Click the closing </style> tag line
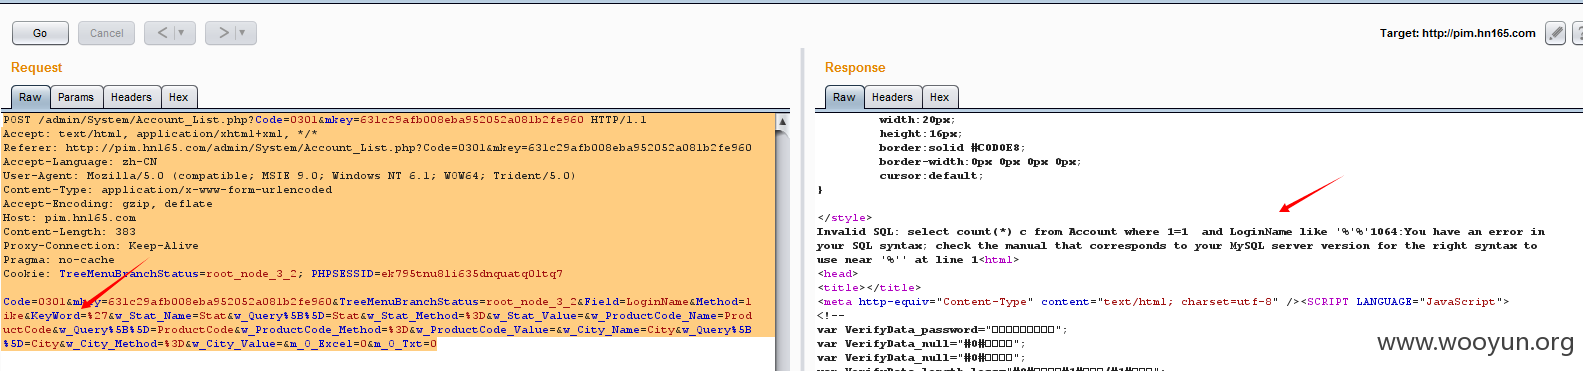This screenshot has height=371, width=1583. point(845,218)
